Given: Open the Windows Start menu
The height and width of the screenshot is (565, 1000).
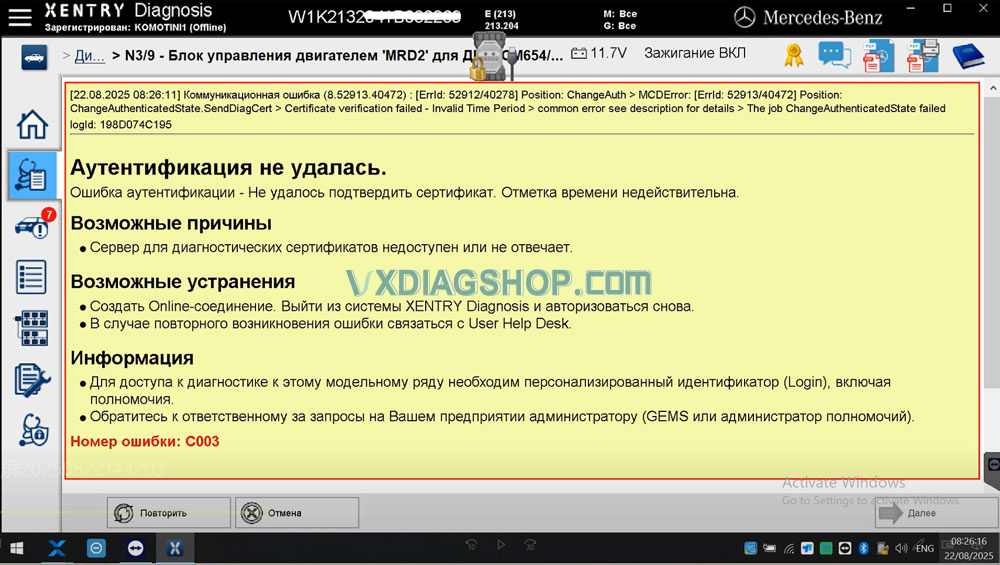Looking at the screenshot, I should [x=17, y=548].
